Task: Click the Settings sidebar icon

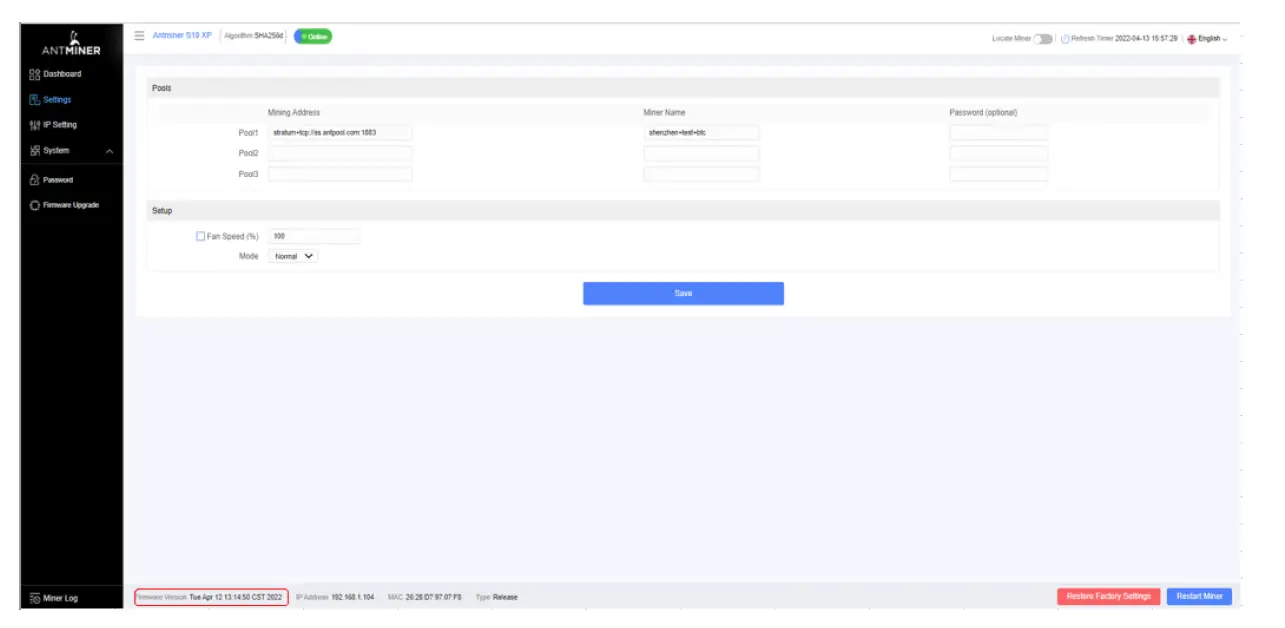Action: click(x=35, y=99)
